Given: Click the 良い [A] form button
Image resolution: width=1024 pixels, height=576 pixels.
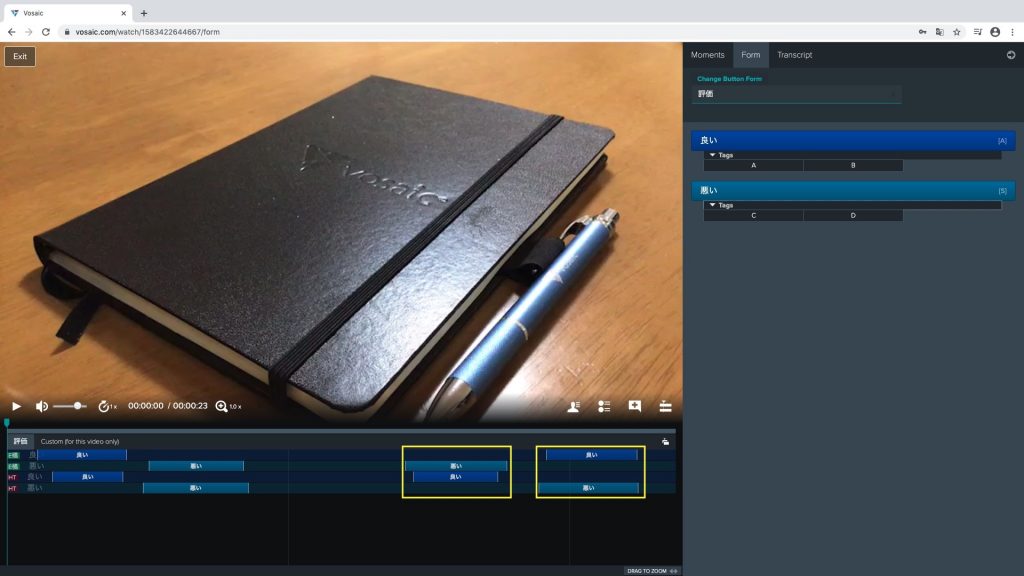Looking at the screenshot, I should click(x=853, y=140).
